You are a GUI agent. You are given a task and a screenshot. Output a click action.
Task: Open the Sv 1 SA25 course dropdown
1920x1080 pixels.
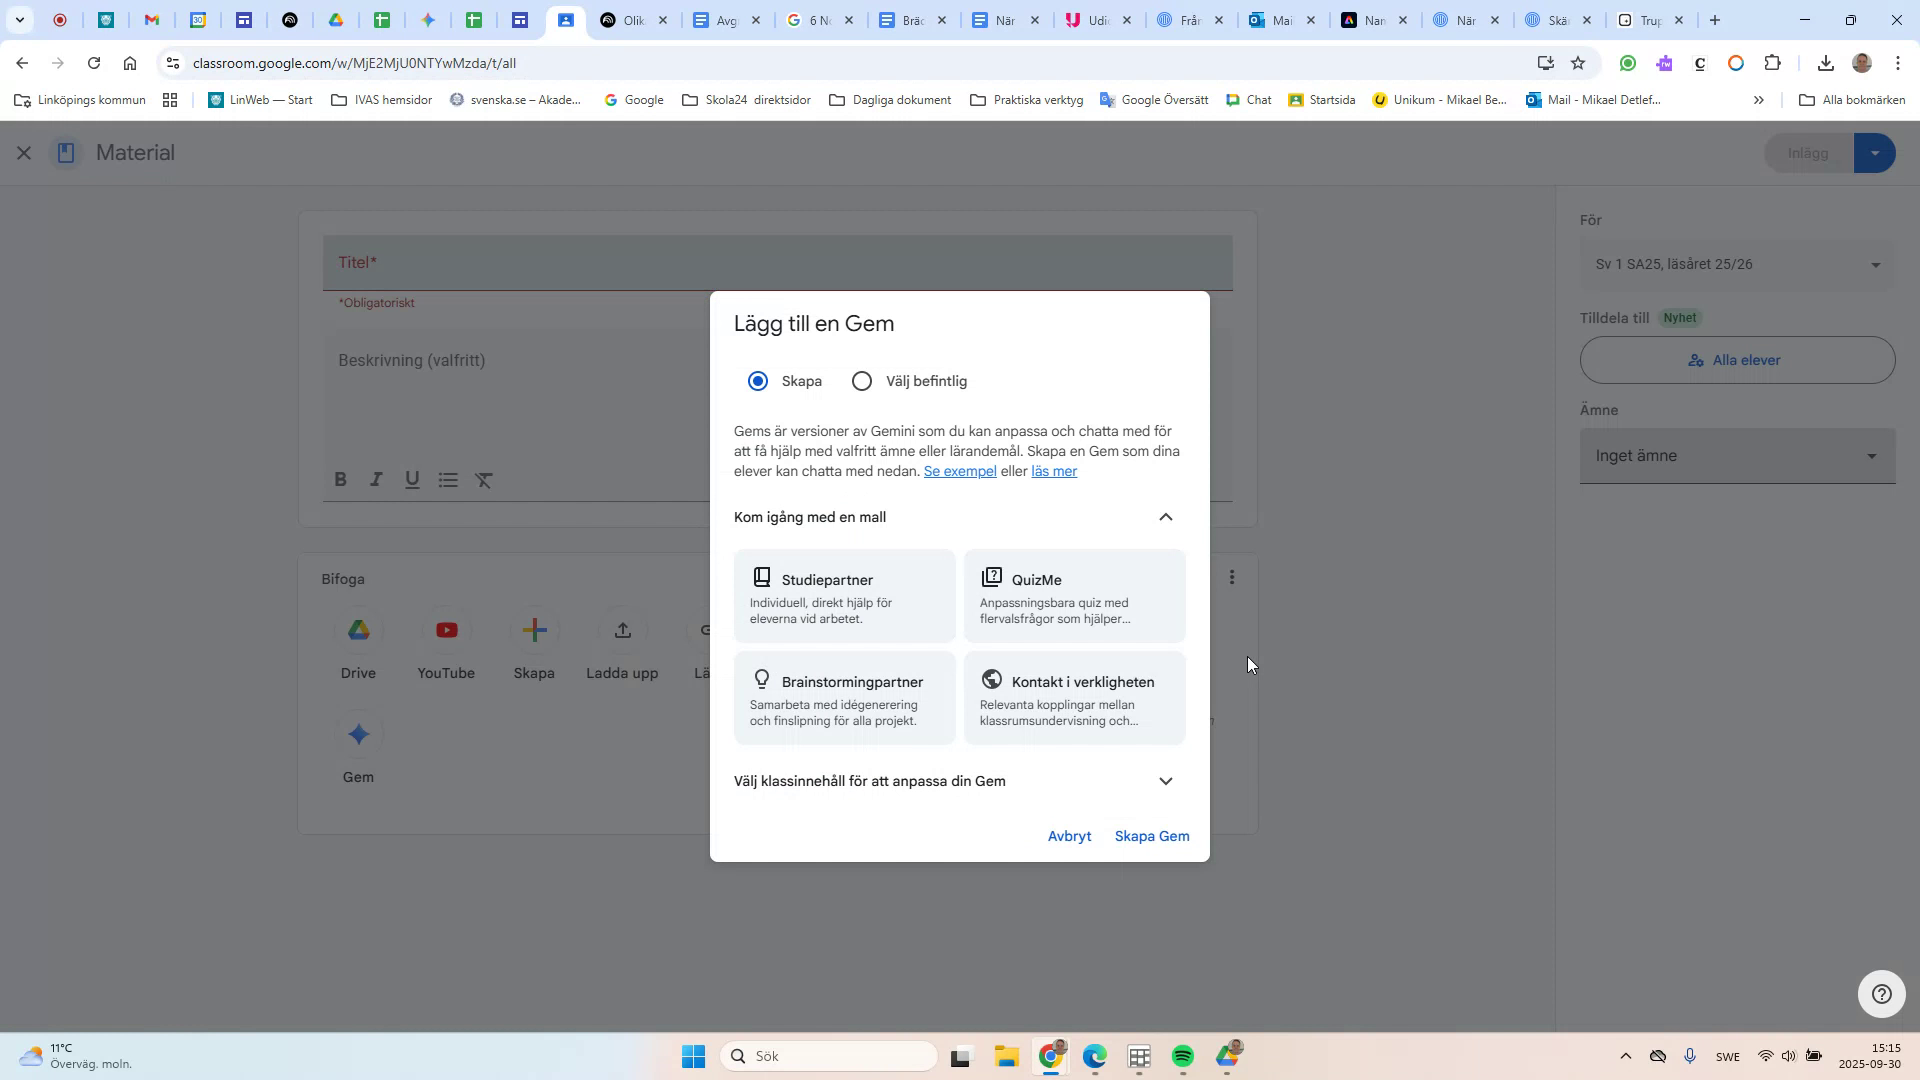pyautogui.click(x=1735, y=264)
